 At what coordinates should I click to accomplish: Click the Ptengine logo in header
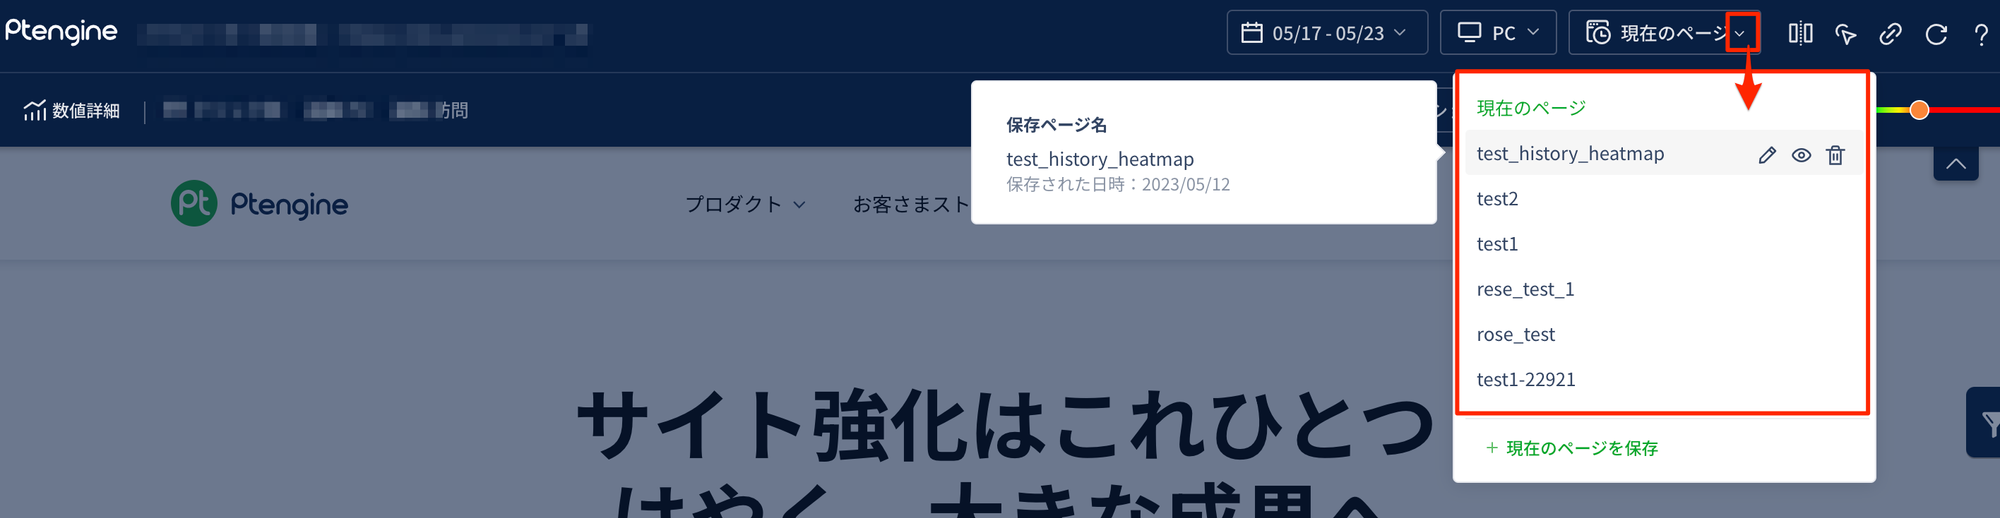tap(61, 32)
